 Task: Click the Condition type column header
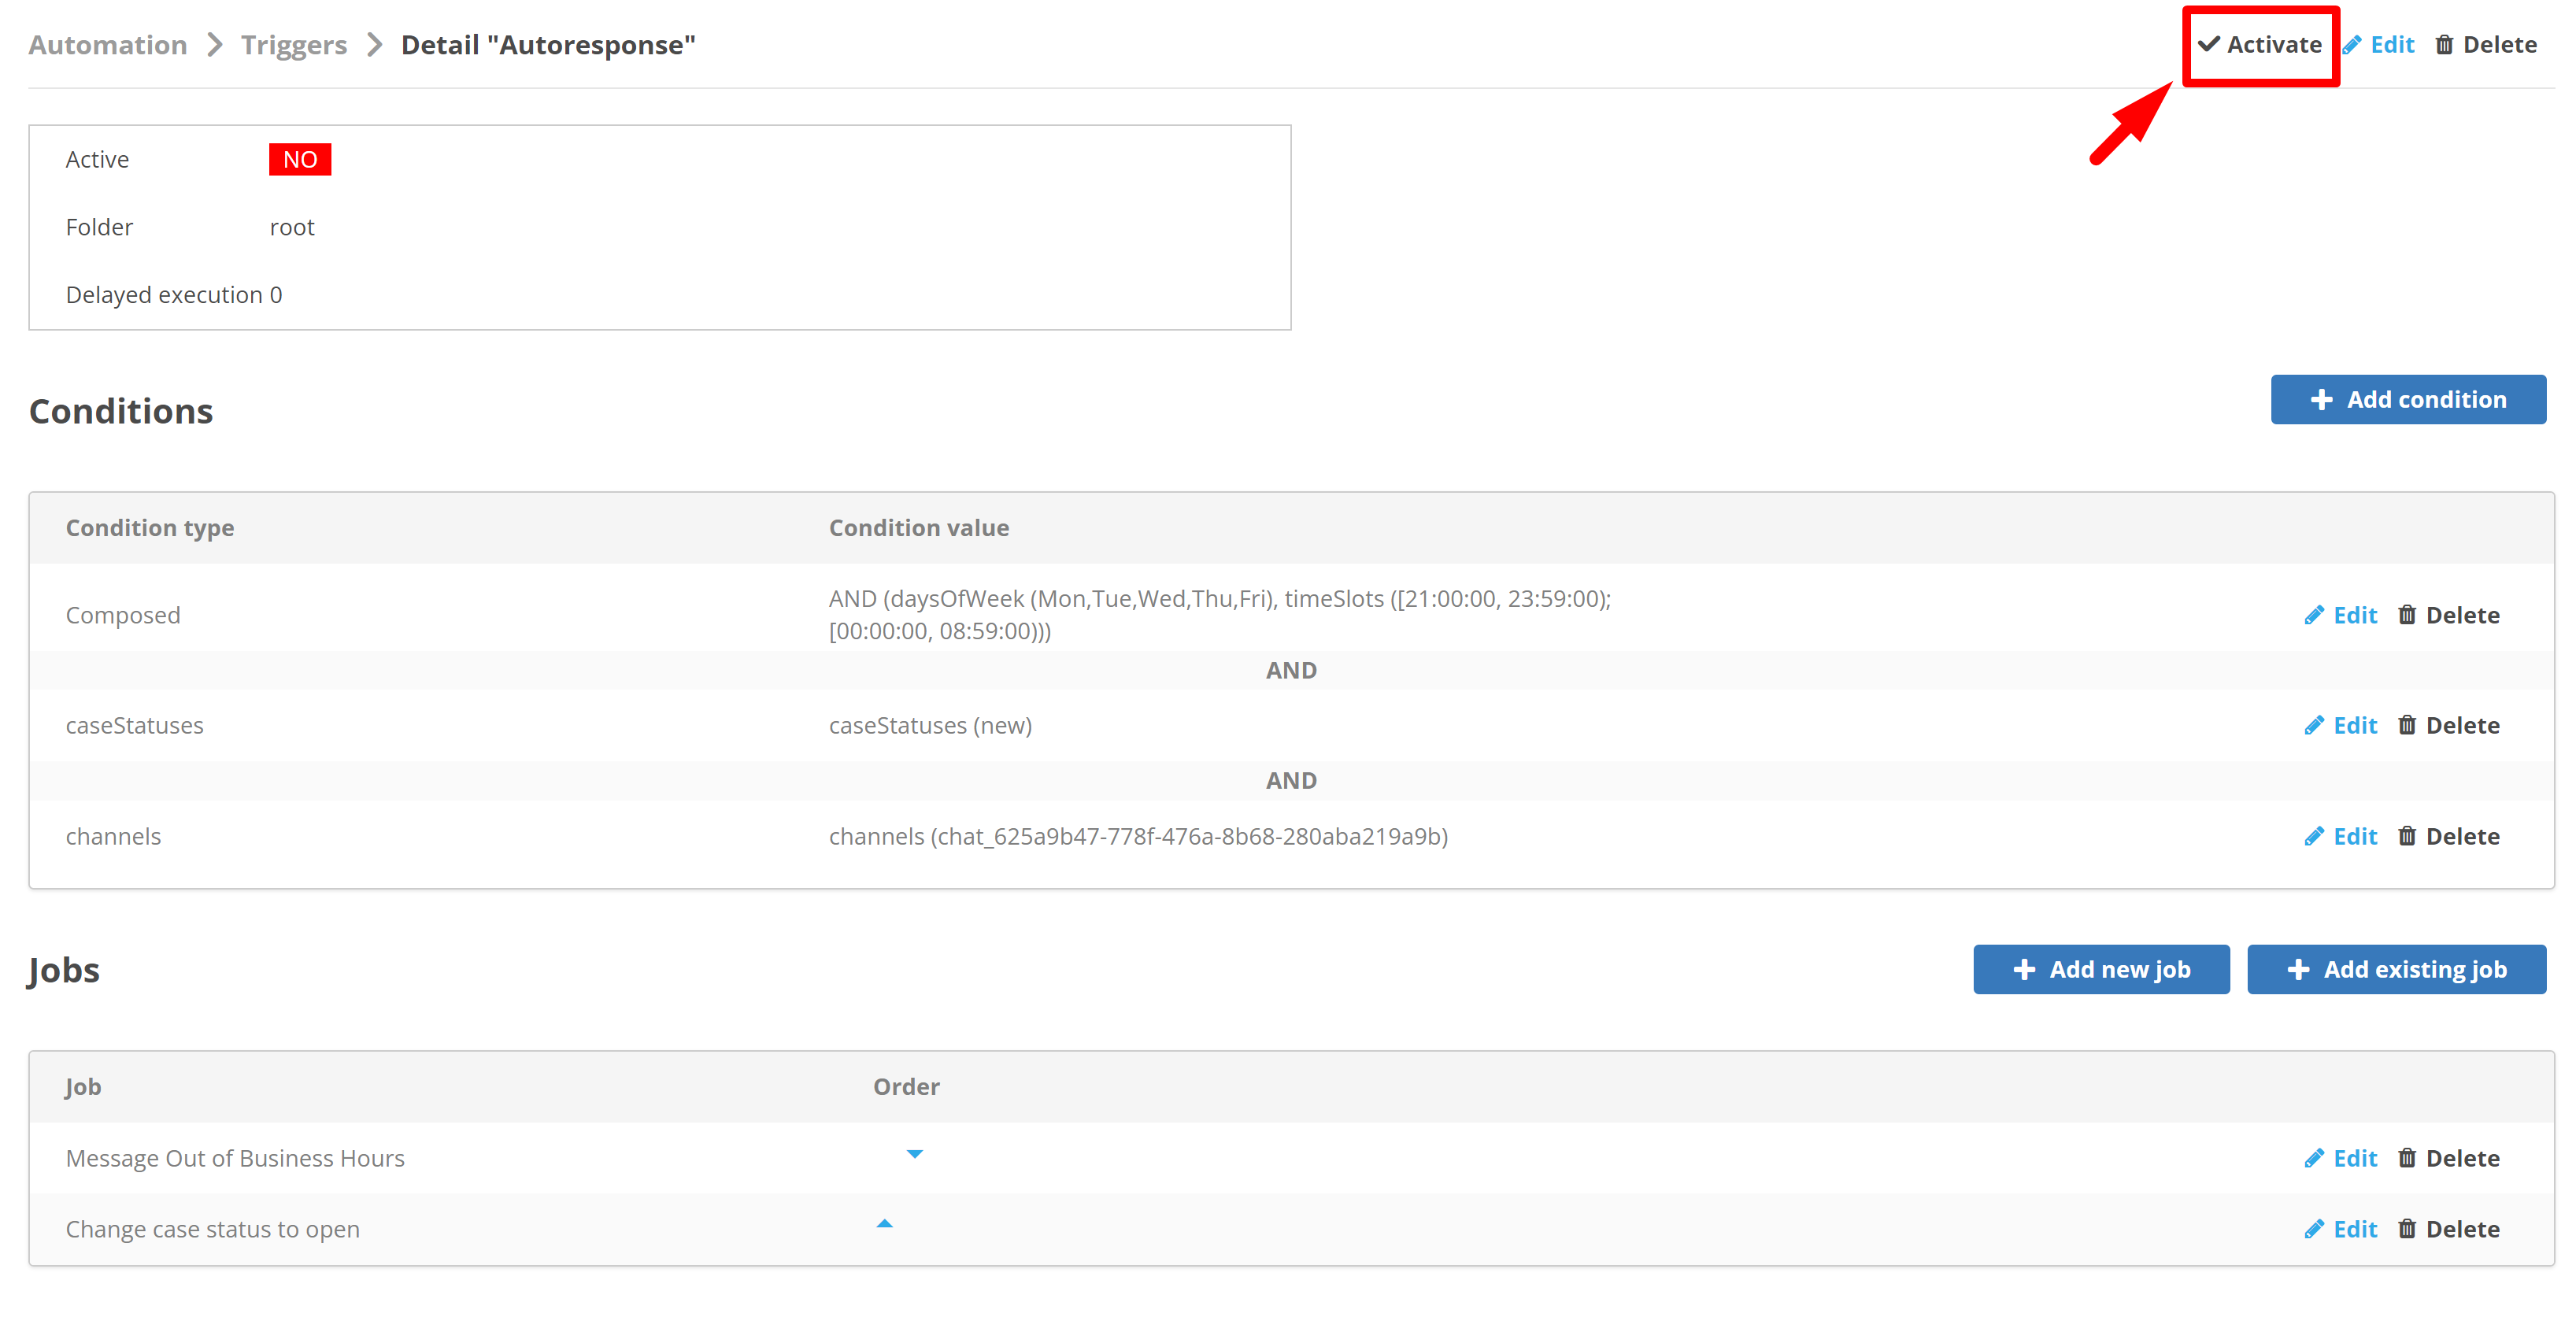pyautogui.click(x=150, y=528)
